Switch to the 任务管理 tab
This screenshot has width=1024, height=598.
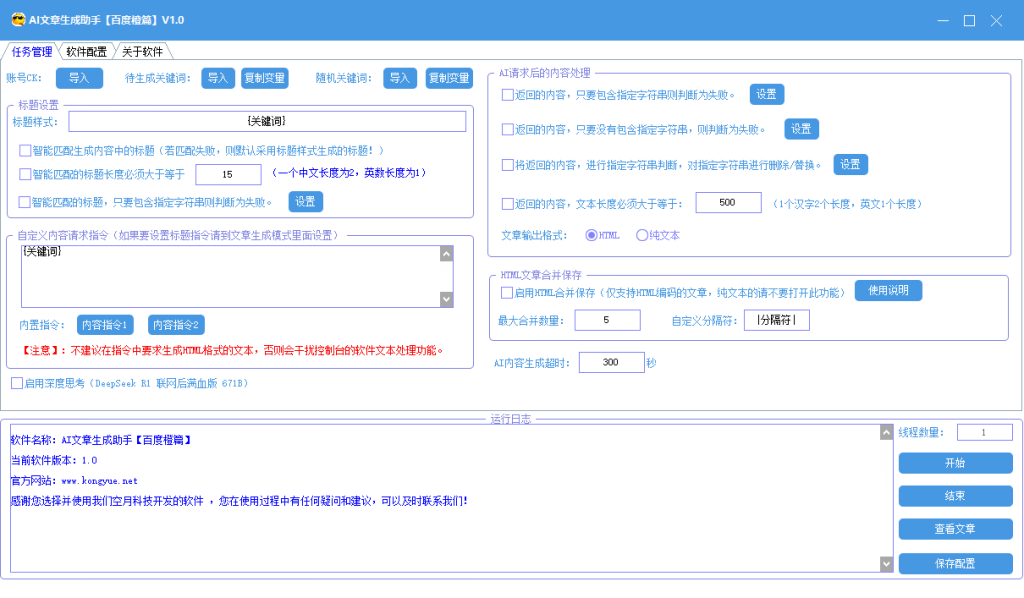31,52
